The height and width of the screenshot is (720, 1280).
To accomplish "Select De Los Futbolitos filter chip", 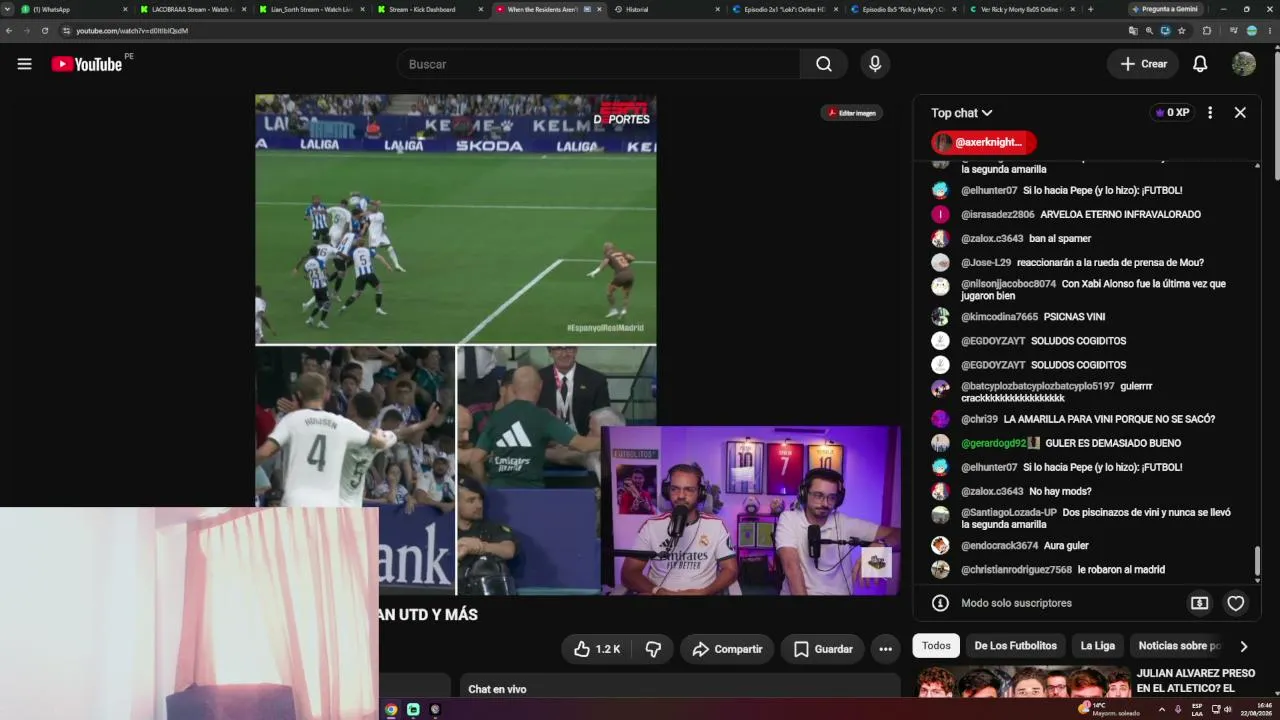I will (1015, 646).
